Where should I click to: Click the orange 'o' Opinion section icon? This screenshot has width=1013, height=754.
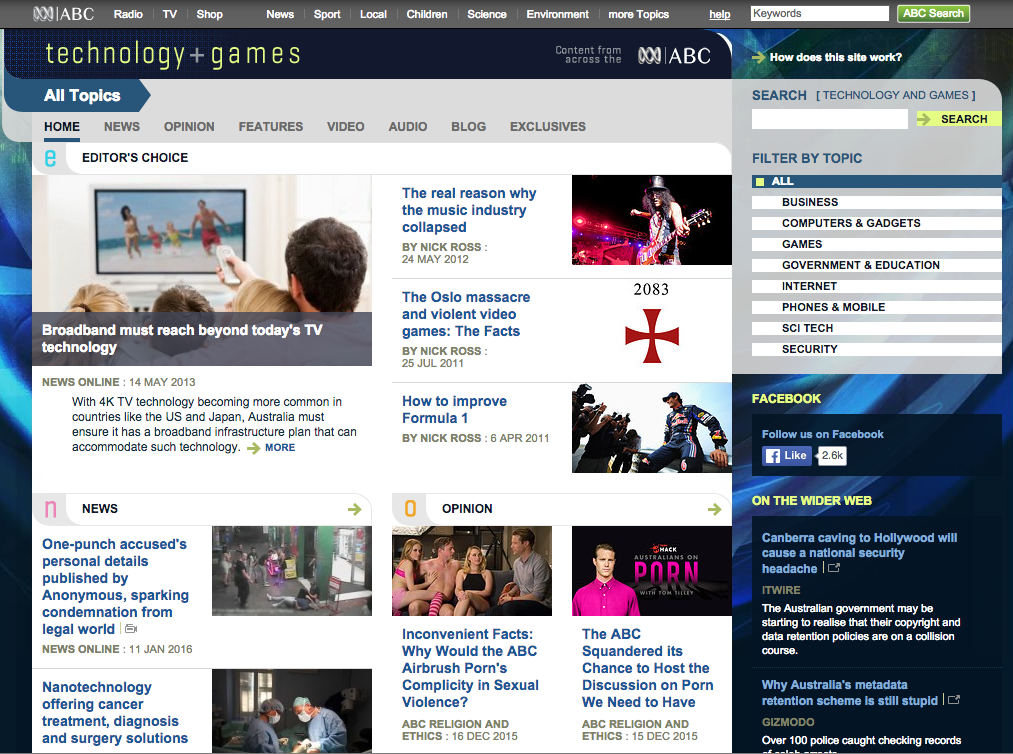(410, 509)
